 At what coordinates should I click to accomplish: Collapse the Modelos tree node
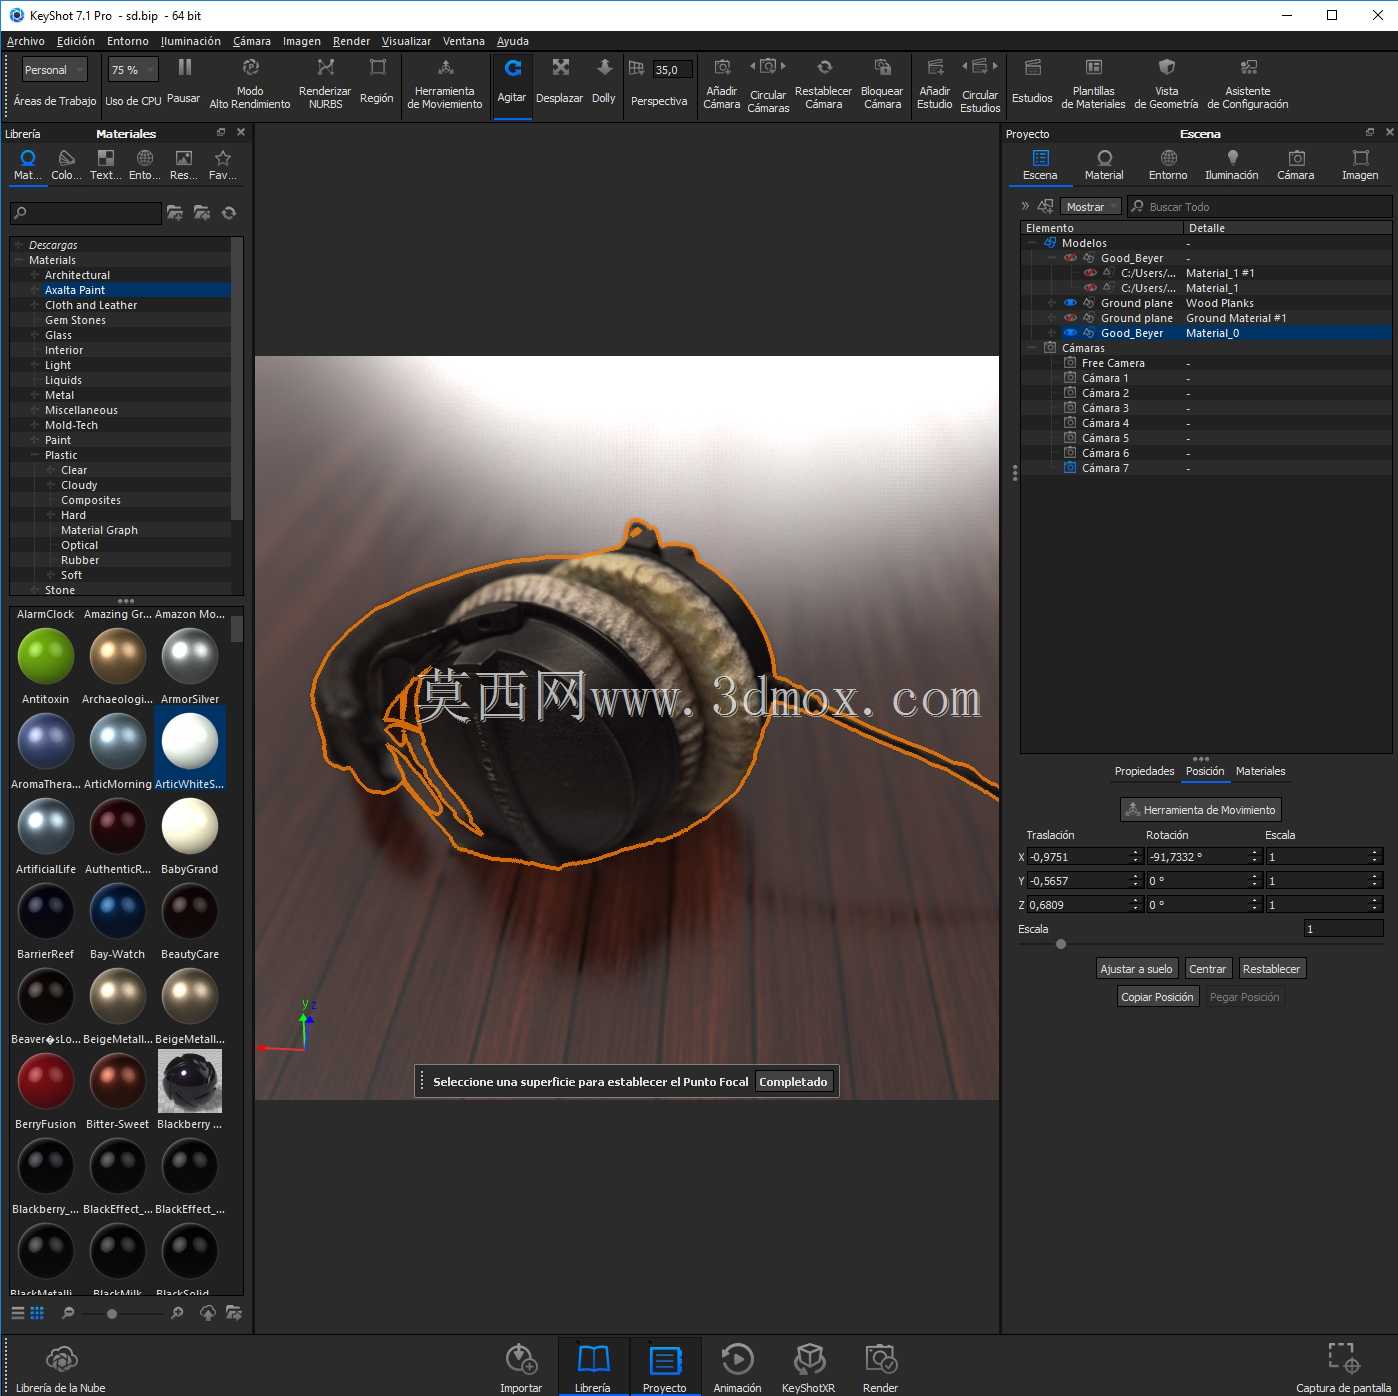pyautogui.click(x=1032, y=243)
